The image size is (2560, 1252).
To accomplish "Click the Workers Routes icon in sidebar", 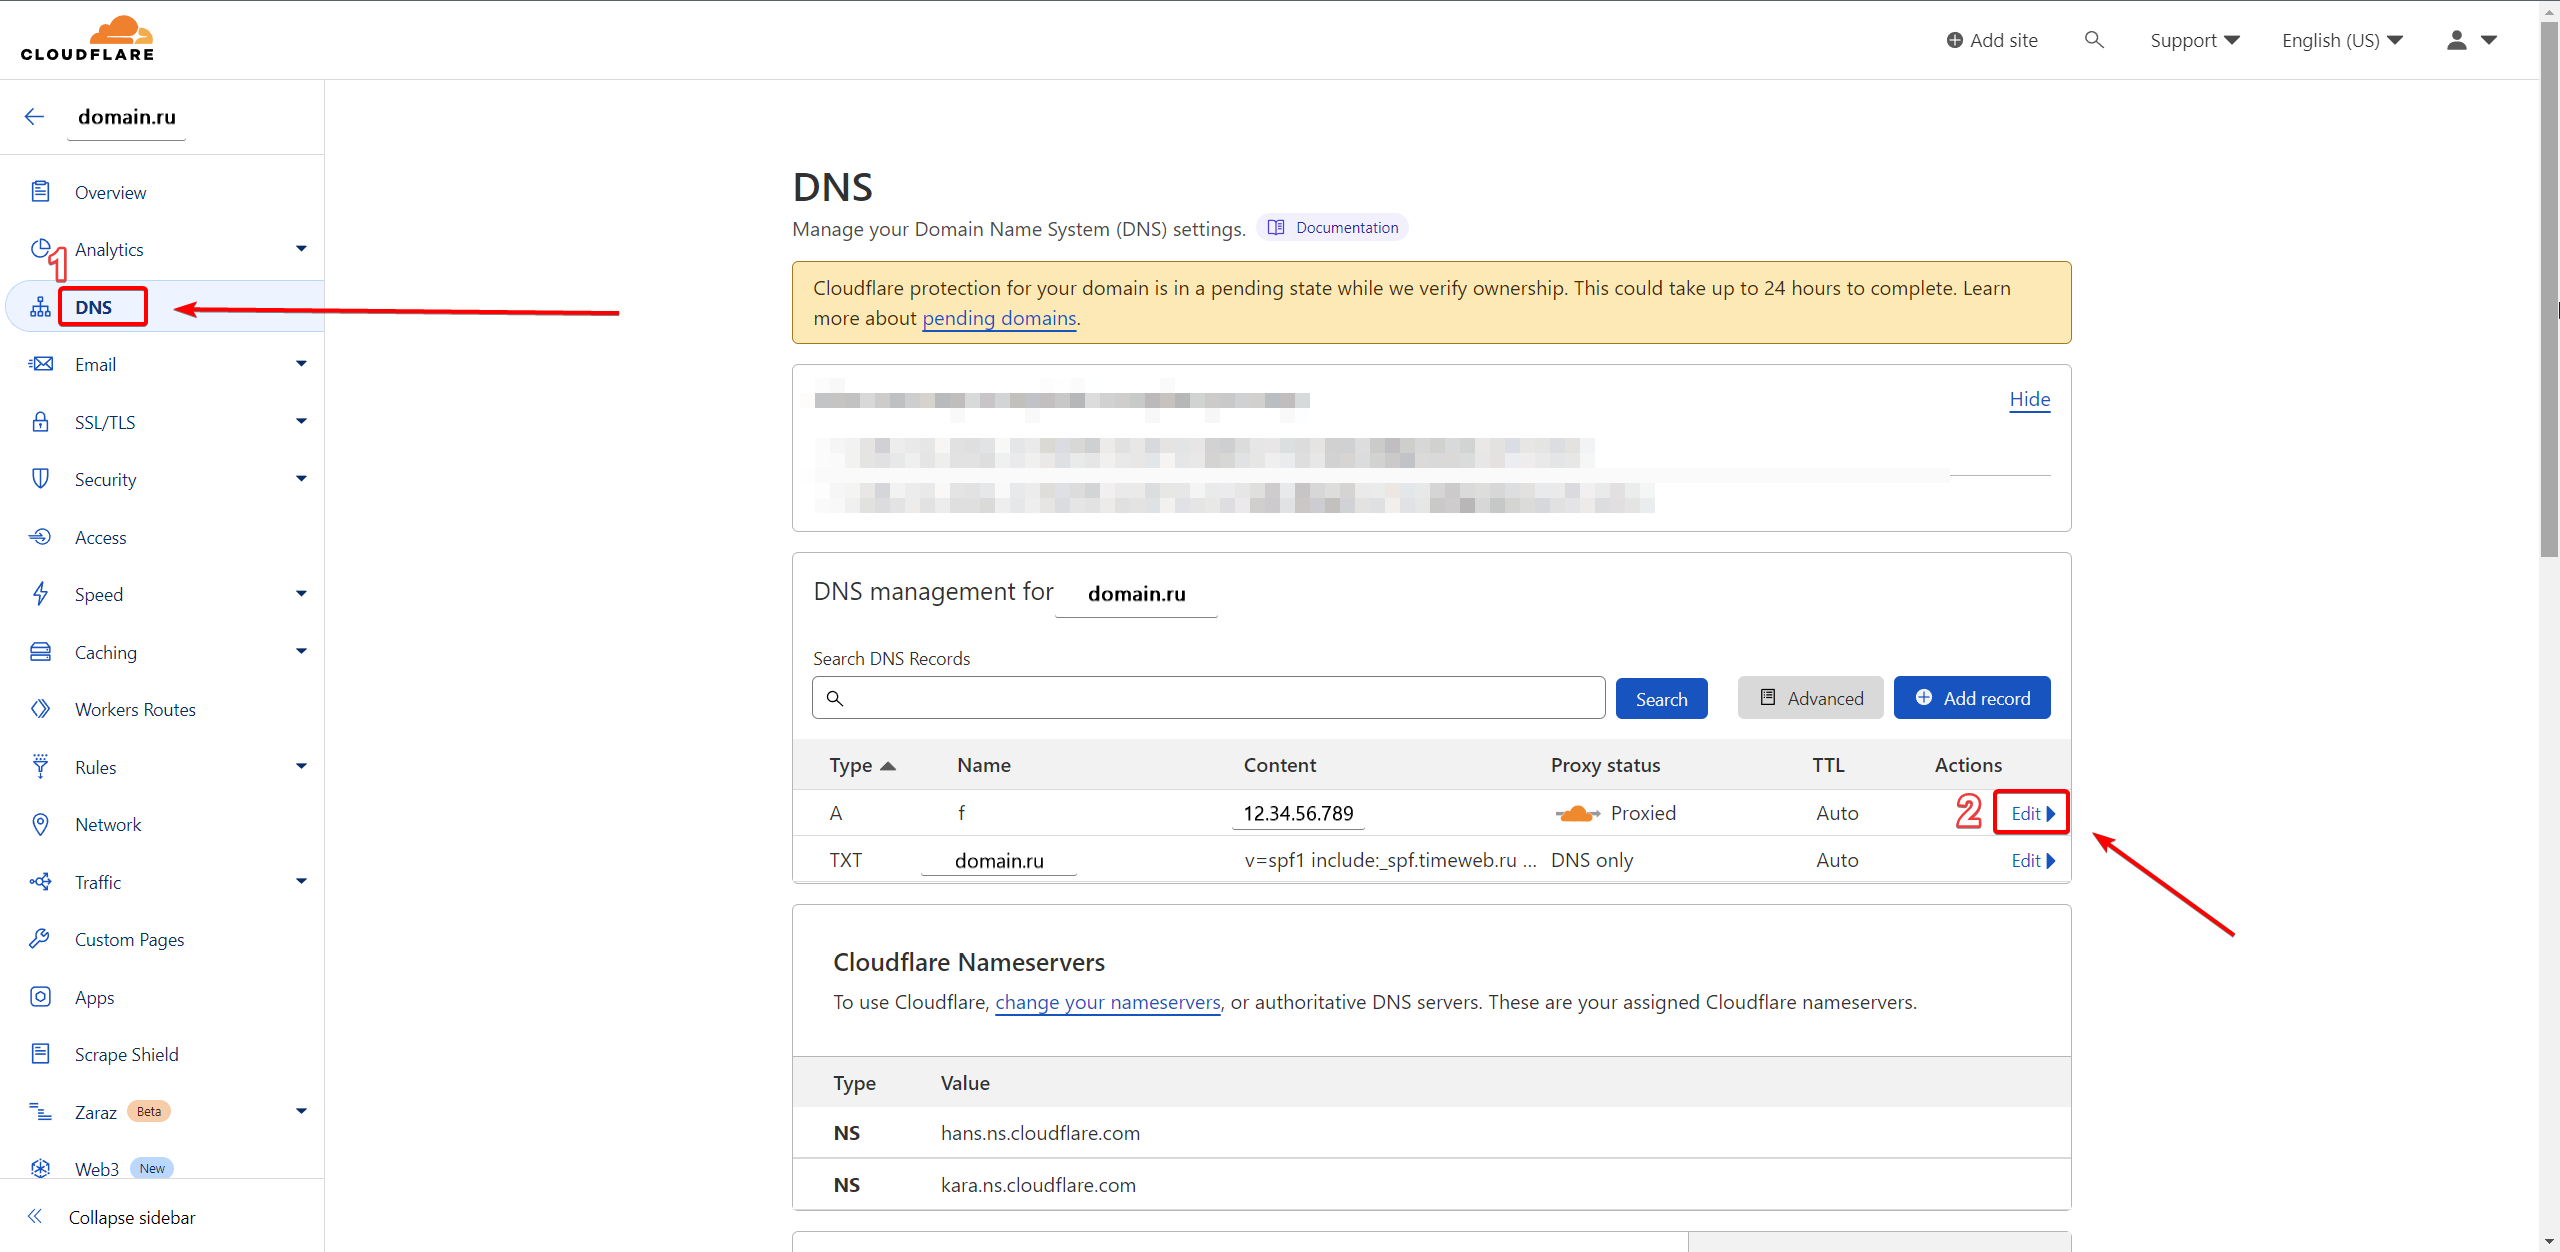I will 40,709.
